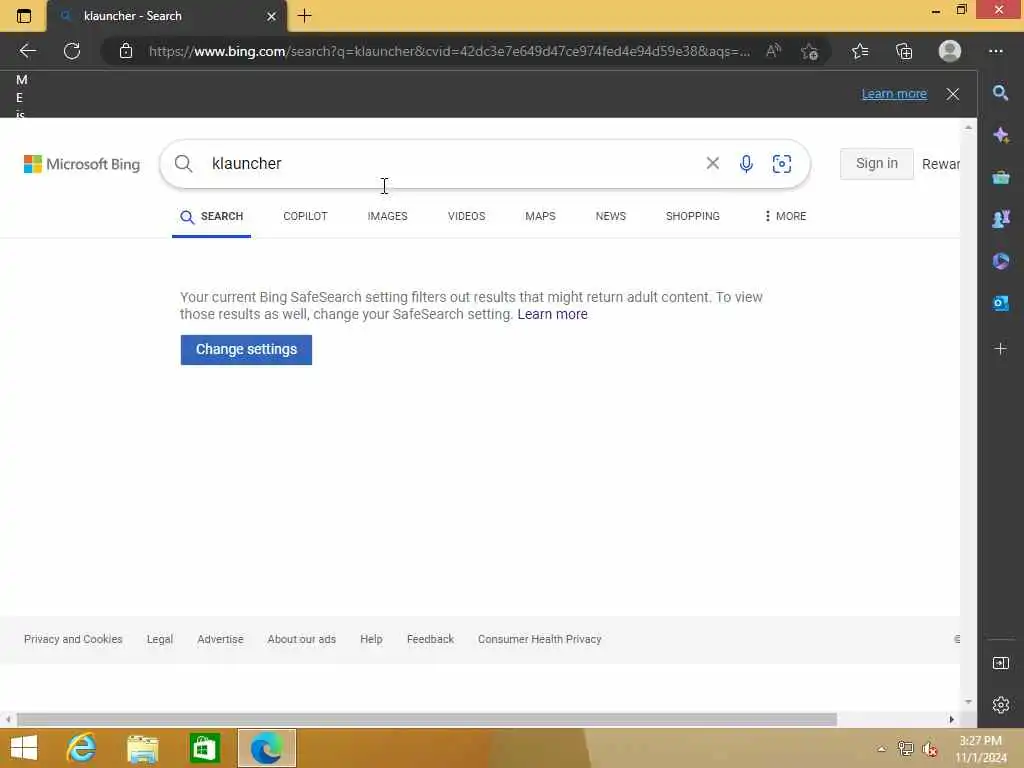Open the sidebar Tools briefcase icon
The image size is (1024, 768).
click(x=1000, y=177)
